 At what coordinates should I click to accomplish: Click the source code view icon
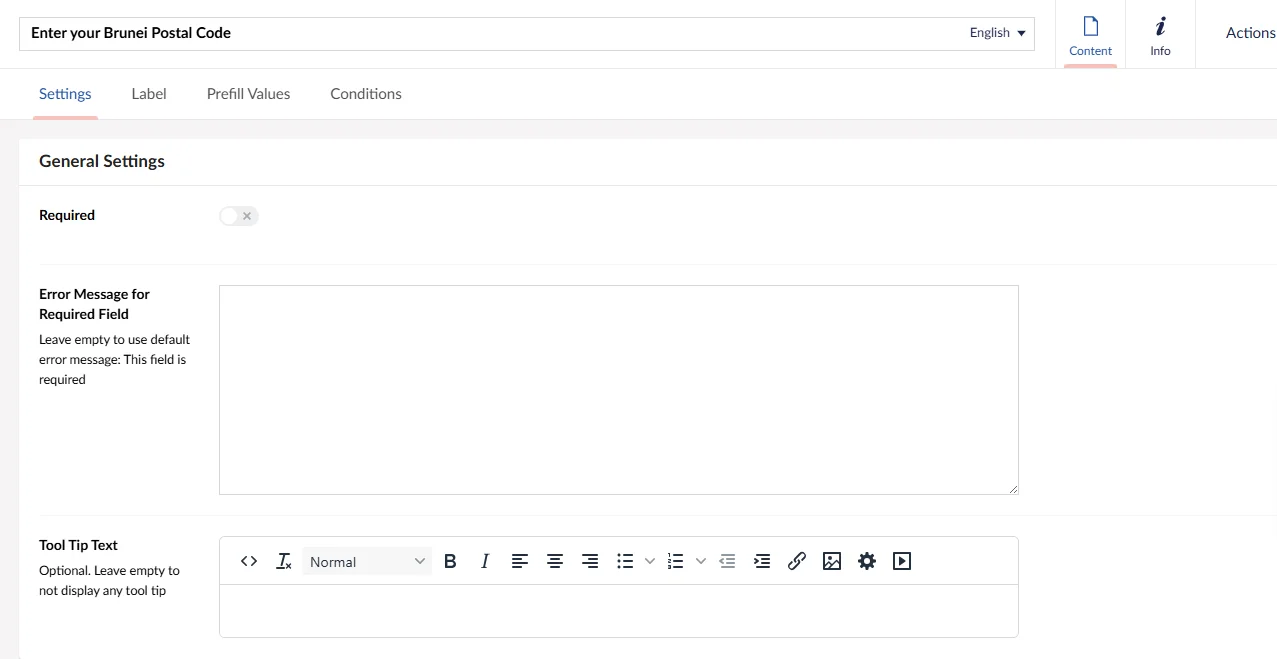coord(249,562)
